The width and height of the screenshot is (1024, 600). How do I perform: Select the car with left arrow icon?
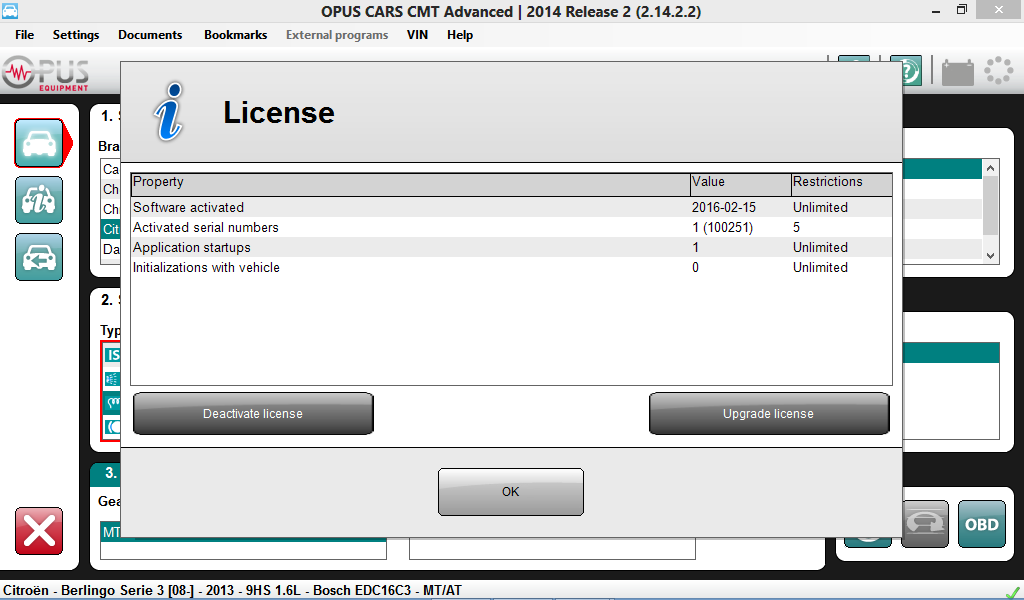(x=39, y=257)
